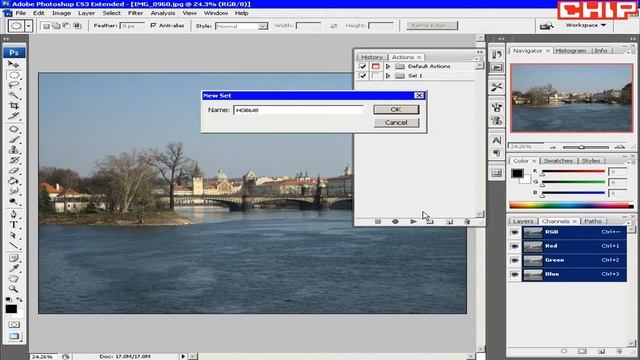Select the Type tool
The width and height of the screenshot is (640, 360).
14,224
